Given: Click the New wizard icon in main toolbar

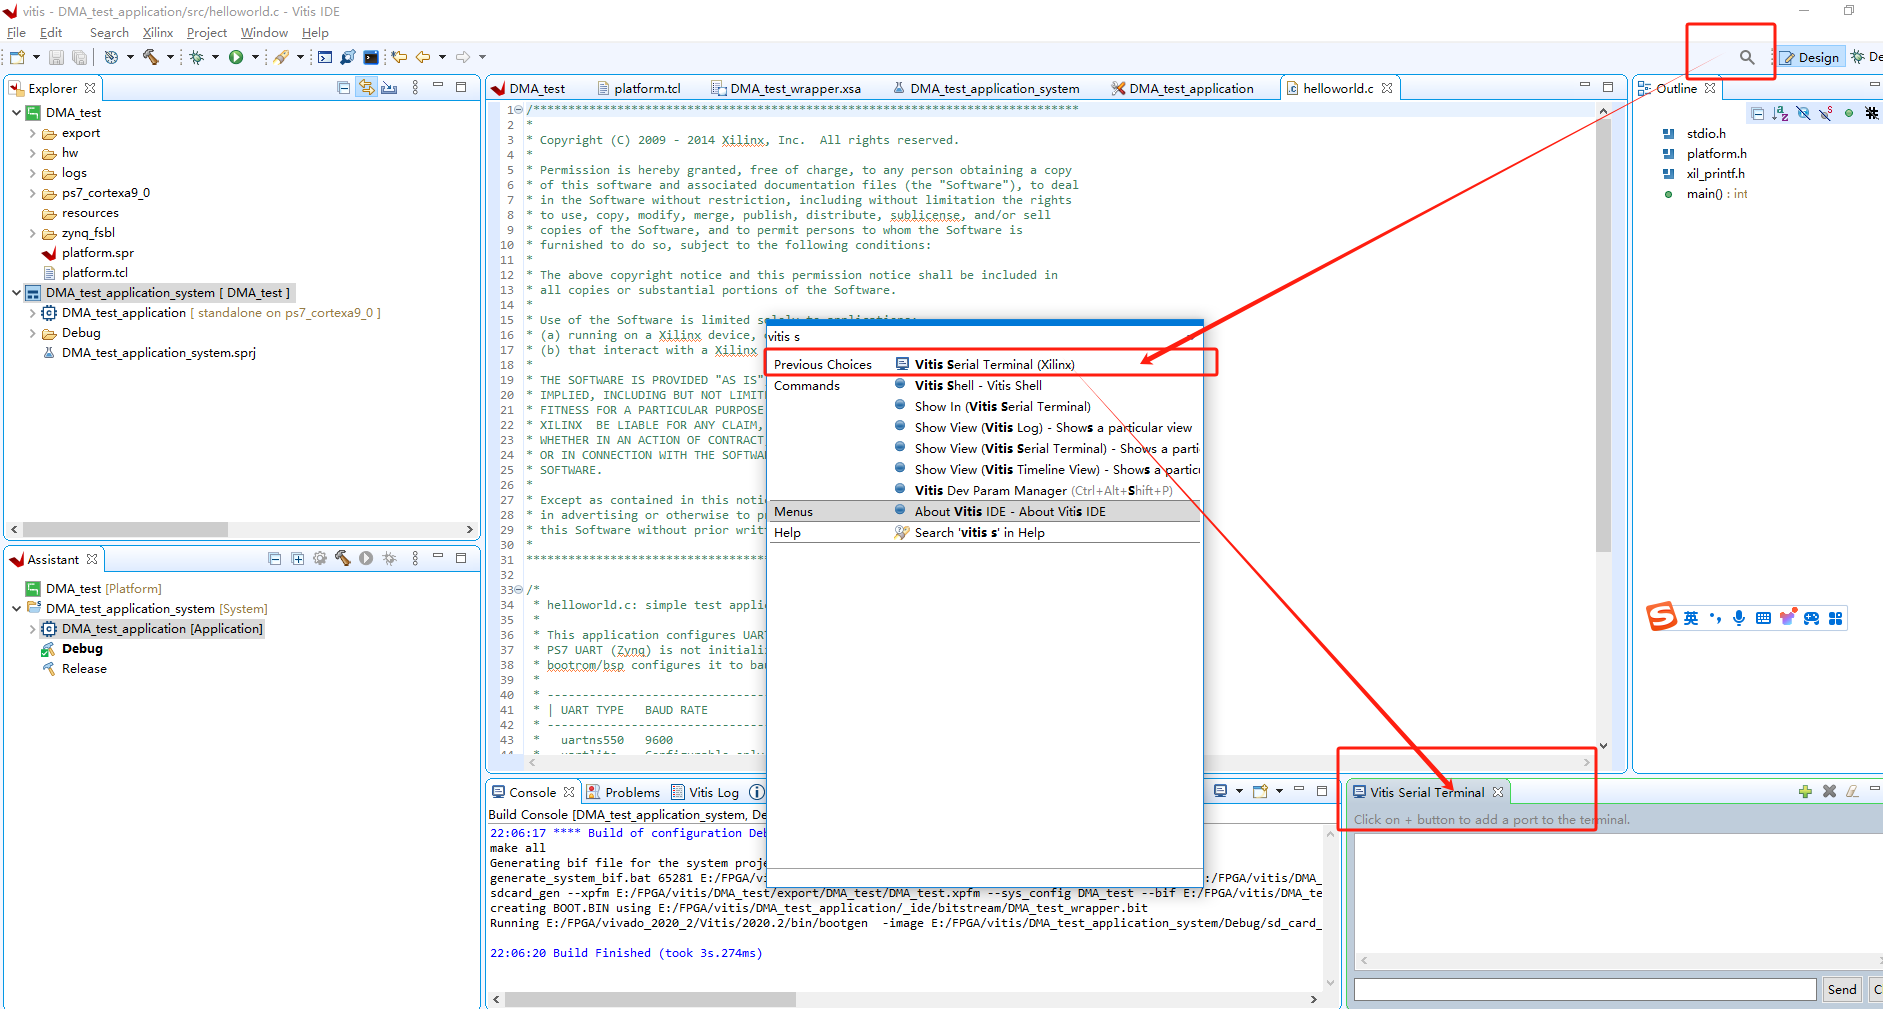Looking at the screenshot, I should [17, 57].
